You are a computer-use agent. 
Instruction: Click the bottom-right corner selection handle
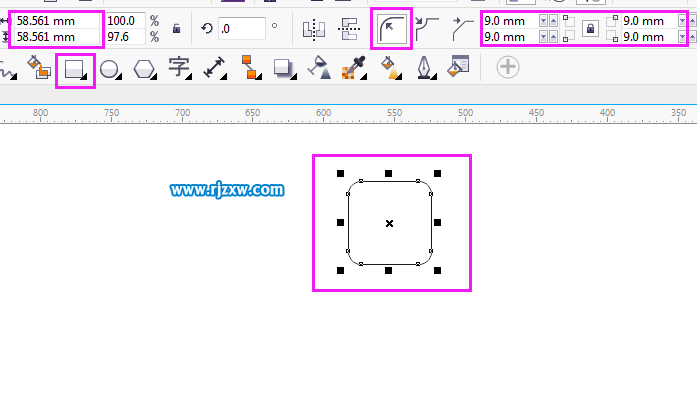(x=437, y=270)
